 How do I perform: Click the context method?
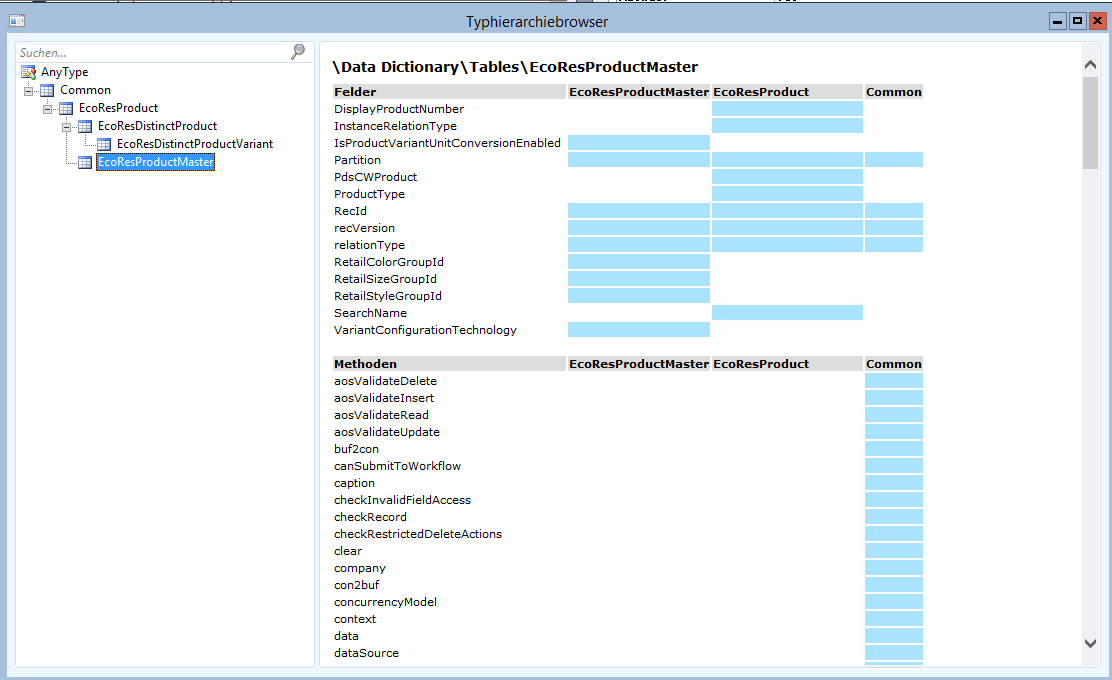click(x=355, y=620)
